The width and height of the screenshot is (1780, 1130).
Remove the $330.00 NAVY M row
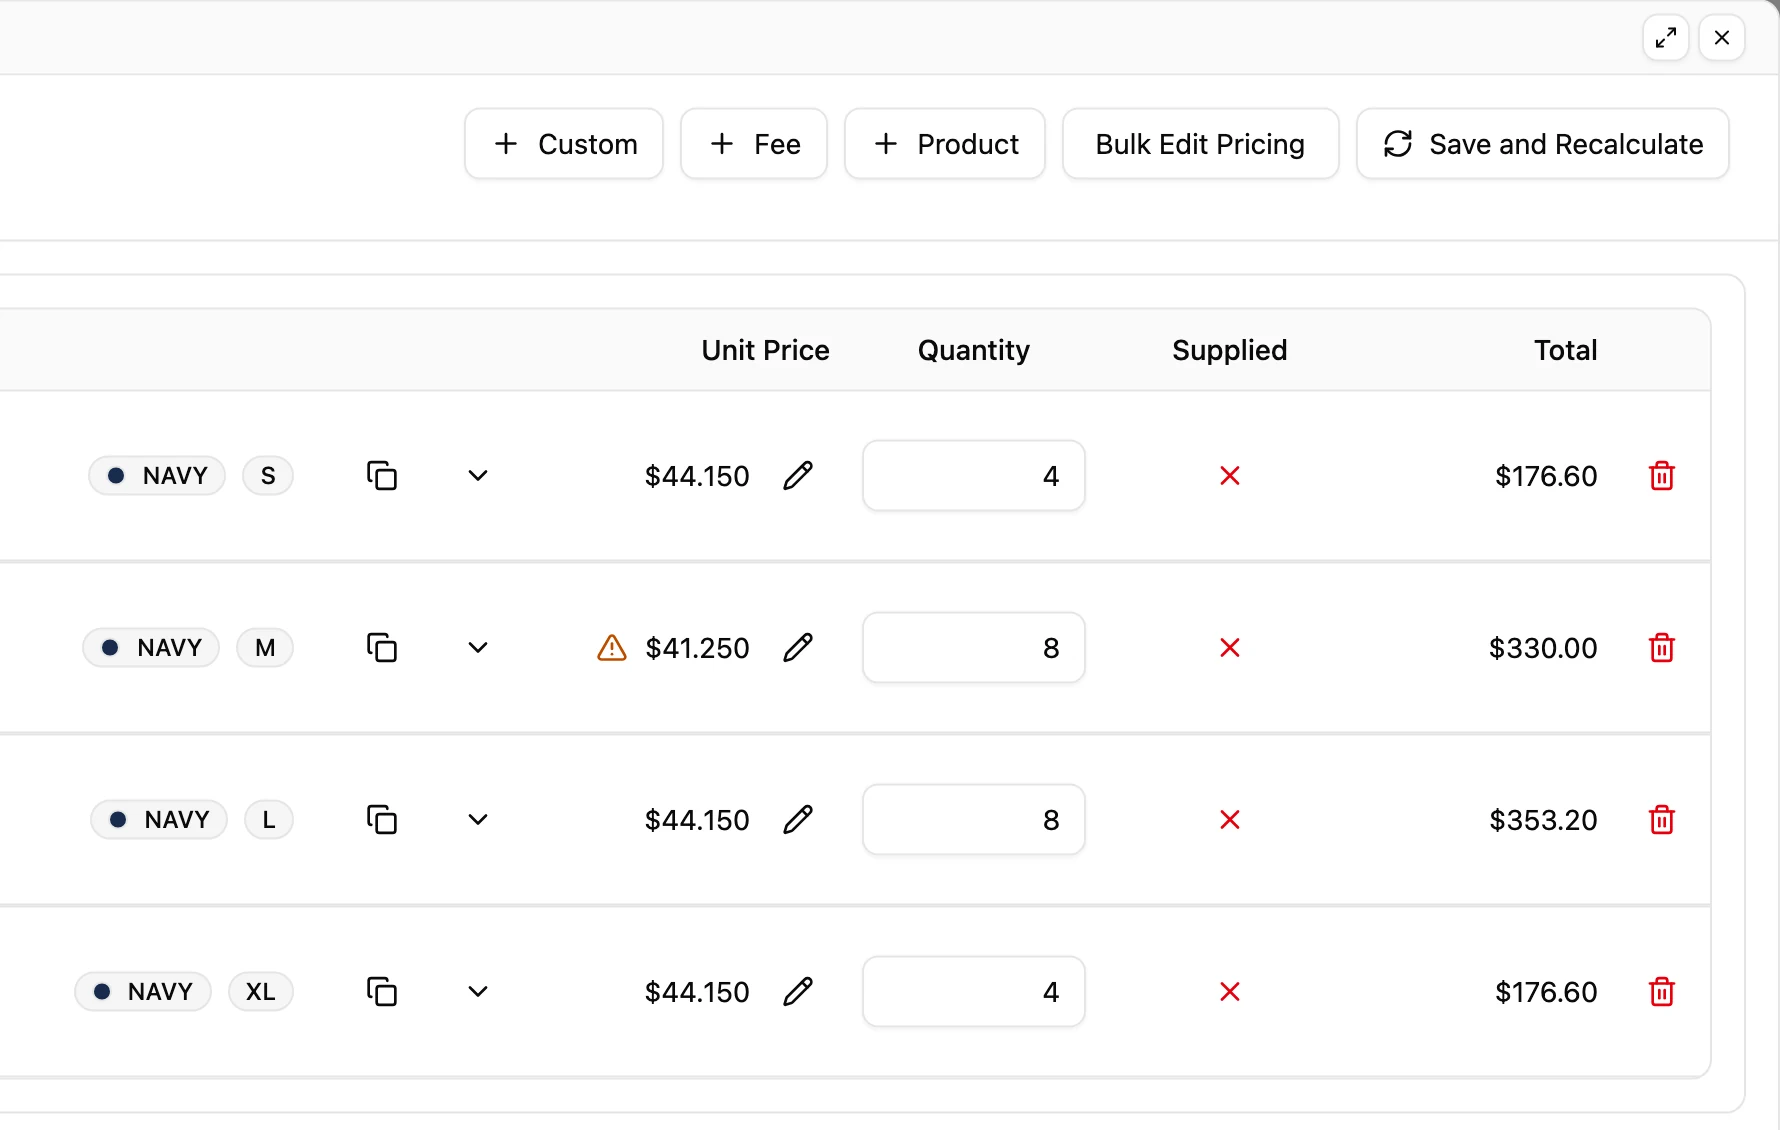tap(1662, 648)
